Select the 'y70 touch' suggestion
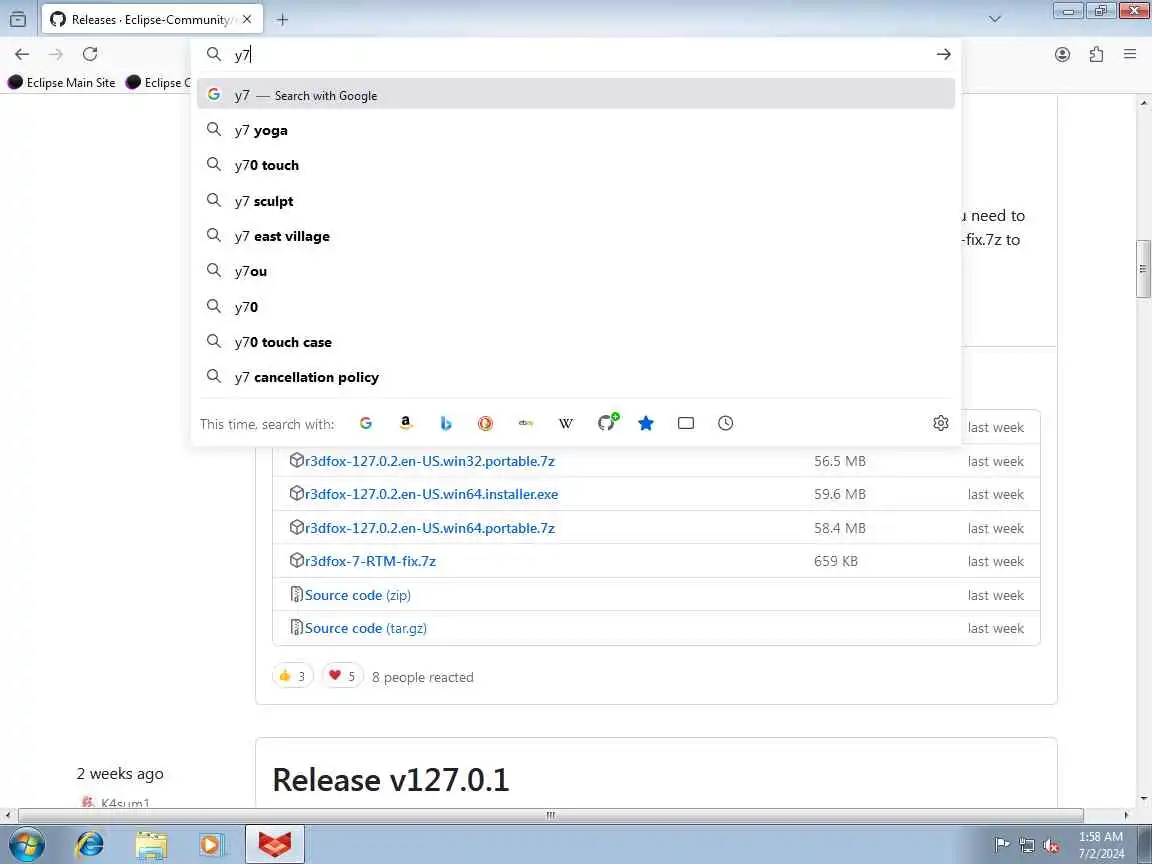1152x864 pixels. point(576,165)
